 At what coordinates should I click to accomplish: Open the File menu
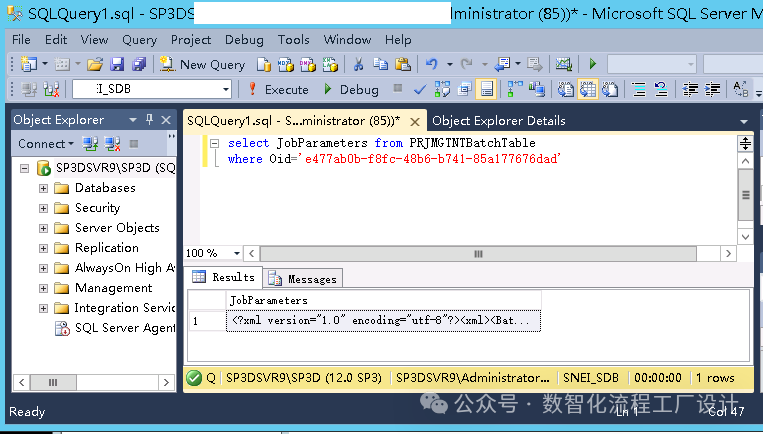click(x=21, y=39)
